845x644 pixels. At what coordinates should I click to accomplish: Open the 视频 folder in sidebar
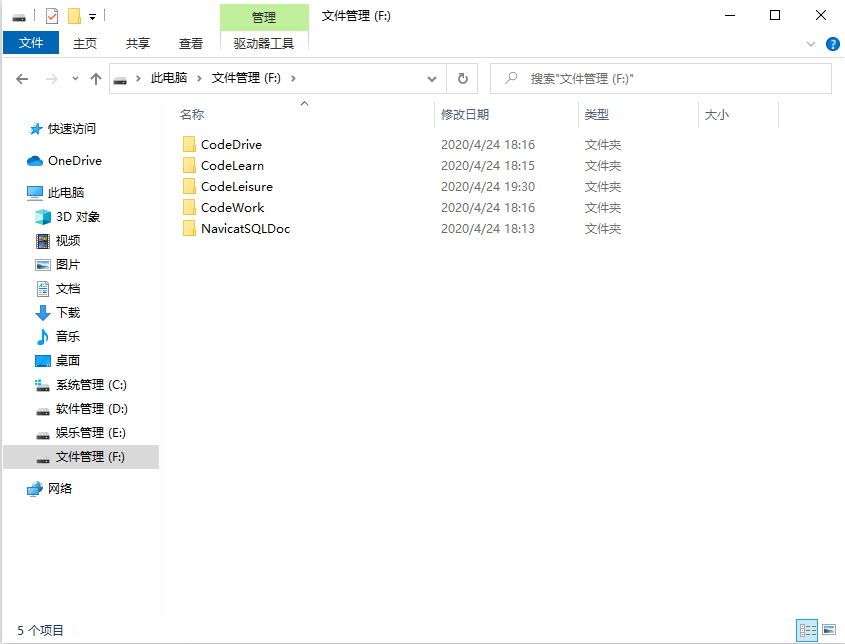(x=68, y=241)
